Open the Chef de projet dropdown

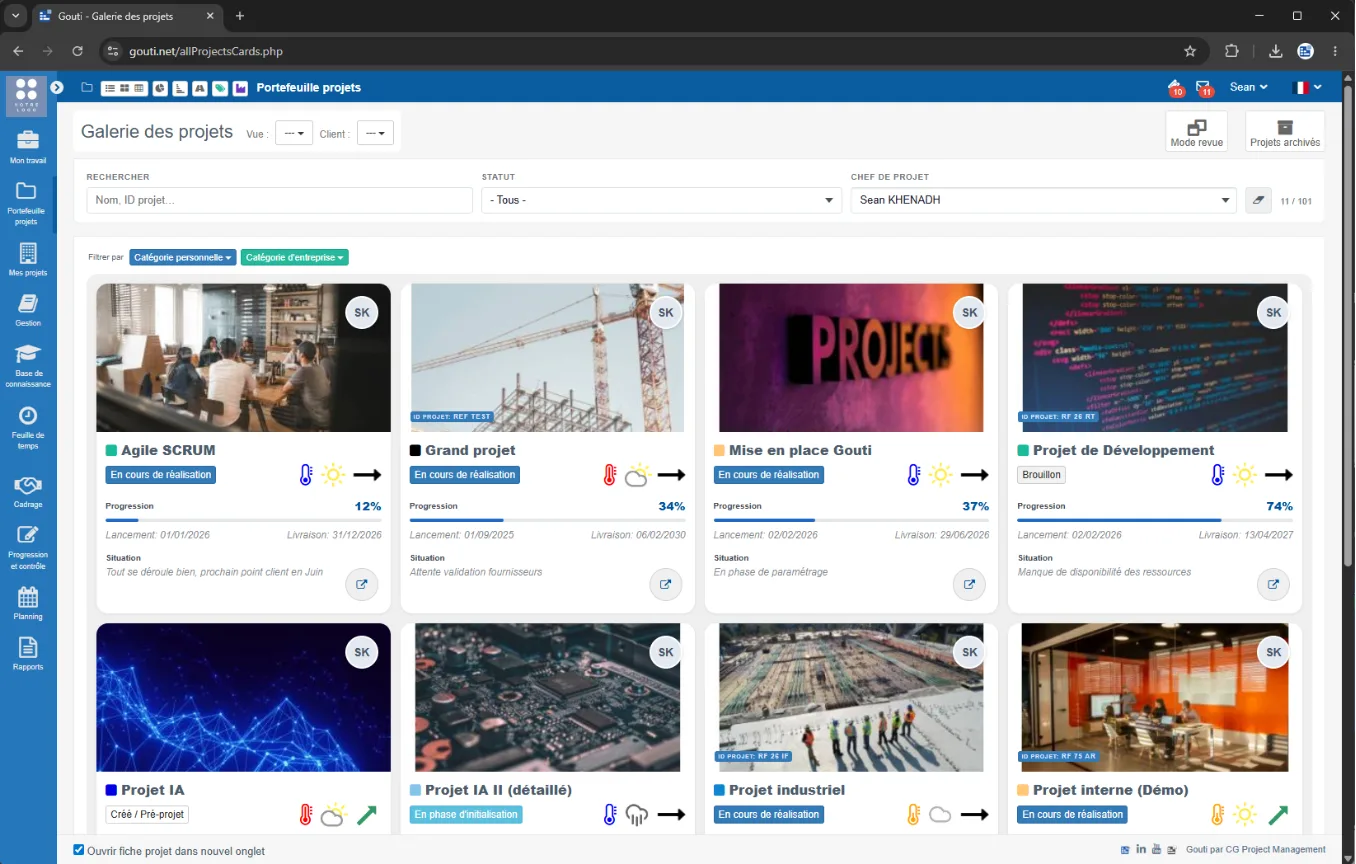pyautogui.click(x=1044, y=200)
